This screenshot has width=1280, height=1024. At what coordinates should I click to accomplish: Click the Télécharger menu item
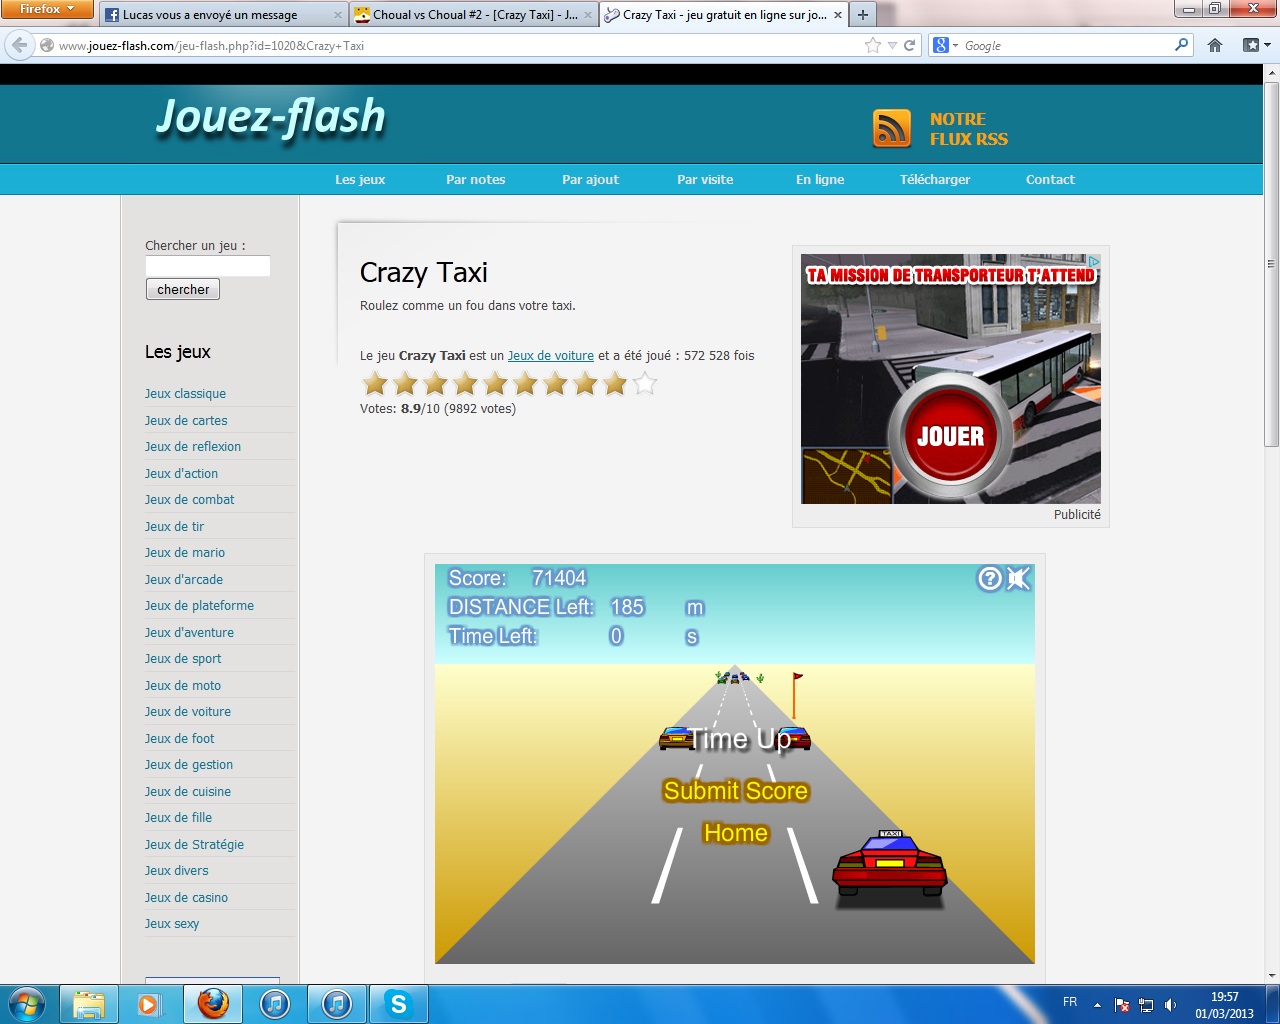pyautogui.click(x=934, y=180)
